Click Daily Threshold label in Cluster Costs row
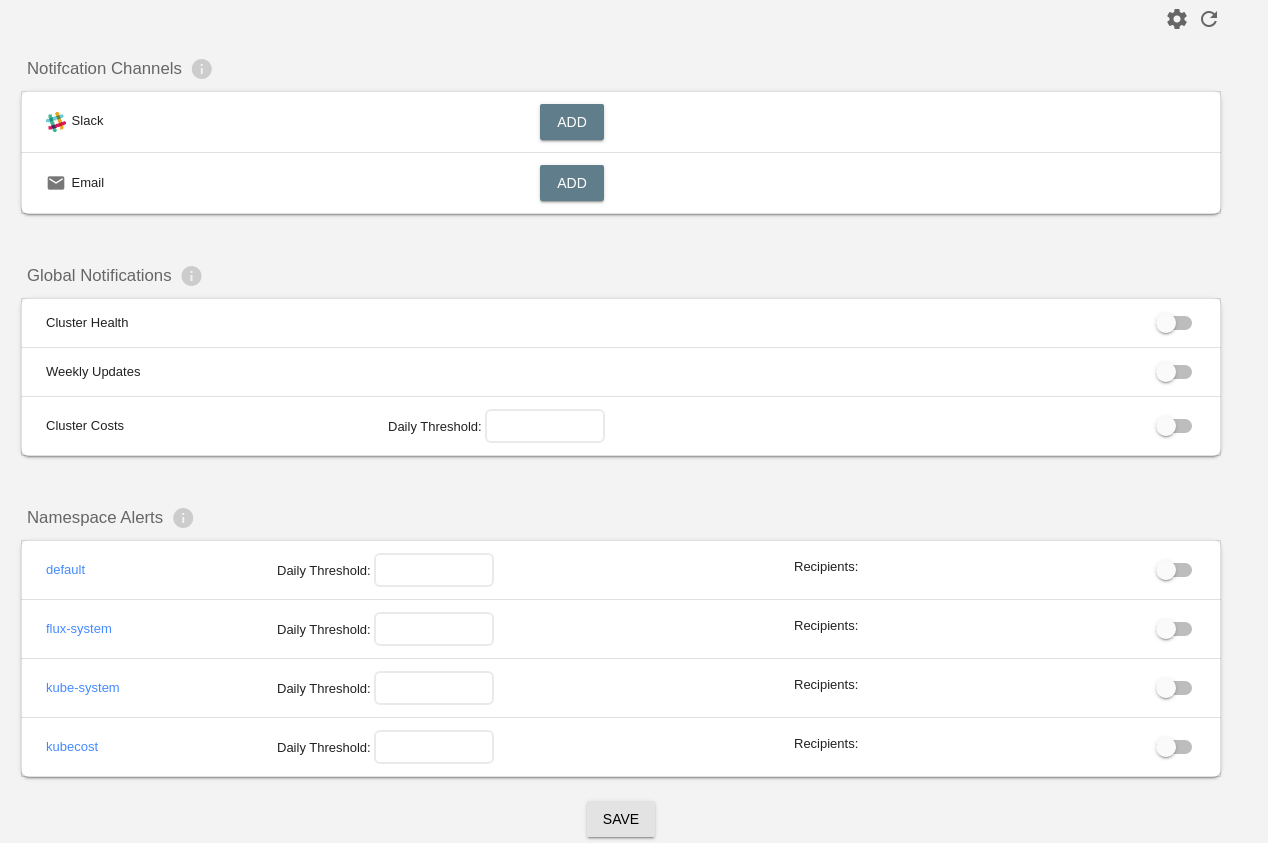Image resolution: width=1268 pixels, height=843 pixels. click(x=435, y=427)
